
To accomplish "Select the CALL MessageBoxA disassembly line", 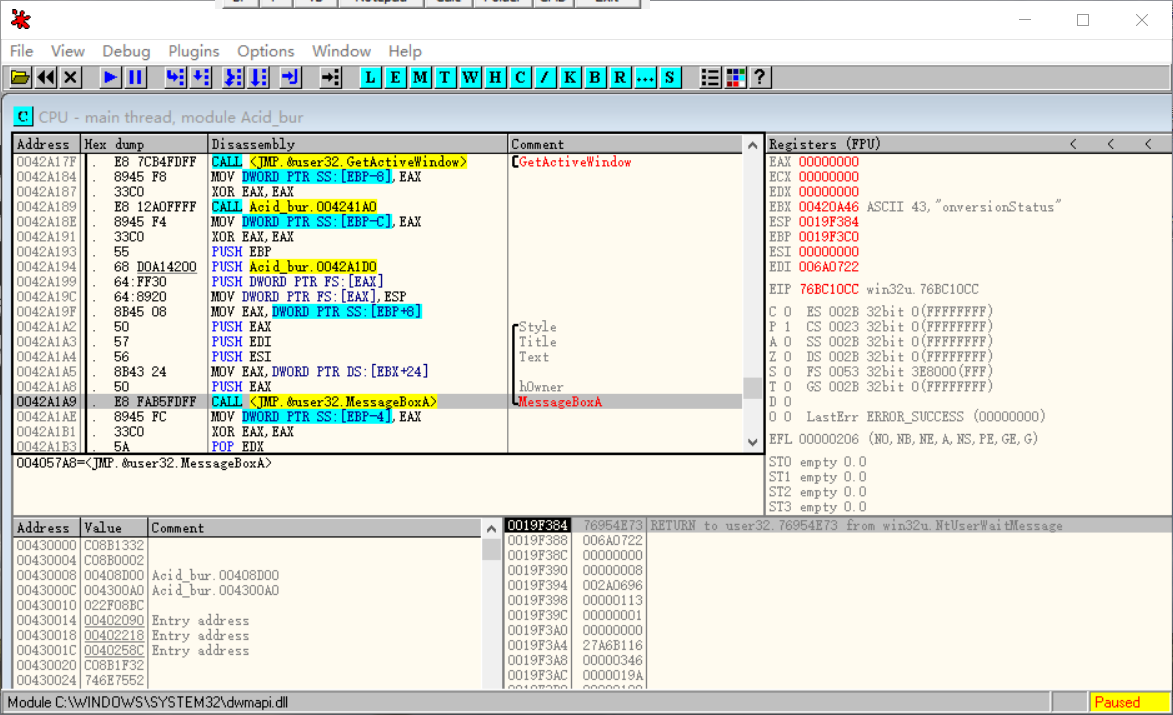I will click(323, 402).
